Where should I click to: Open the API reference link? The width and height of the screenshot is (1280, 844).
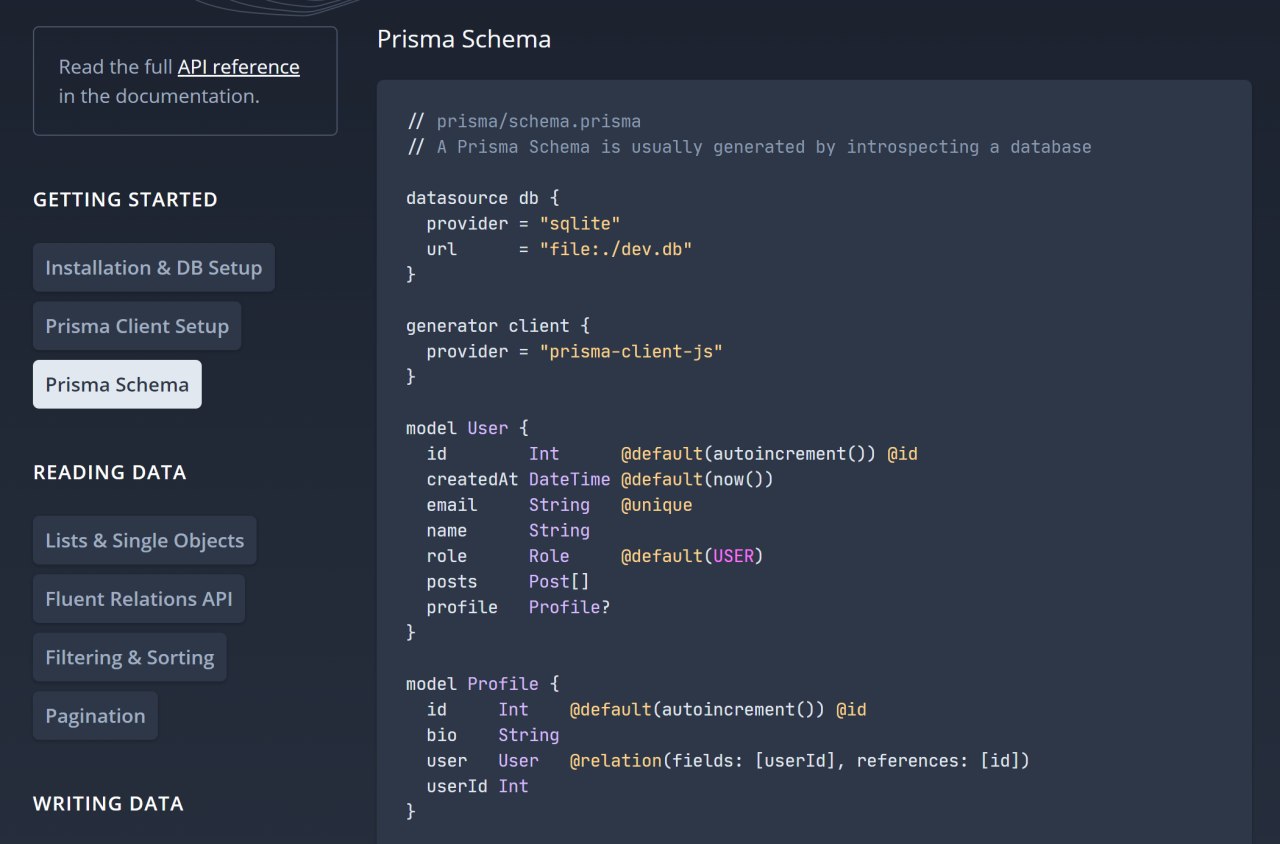[238, 67]
